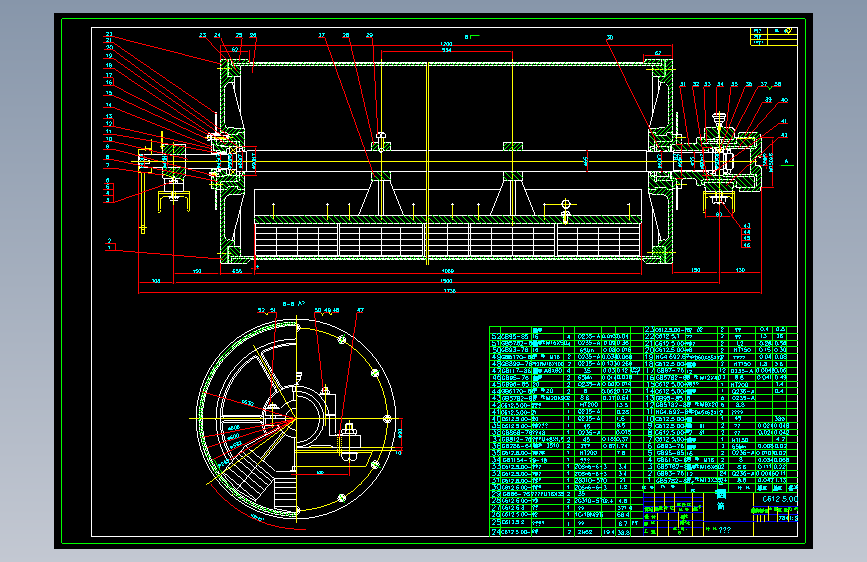Select callout number 28 above the drum
Image resolution: width=867 pixels, height=562 pixels.
(346, 35)
